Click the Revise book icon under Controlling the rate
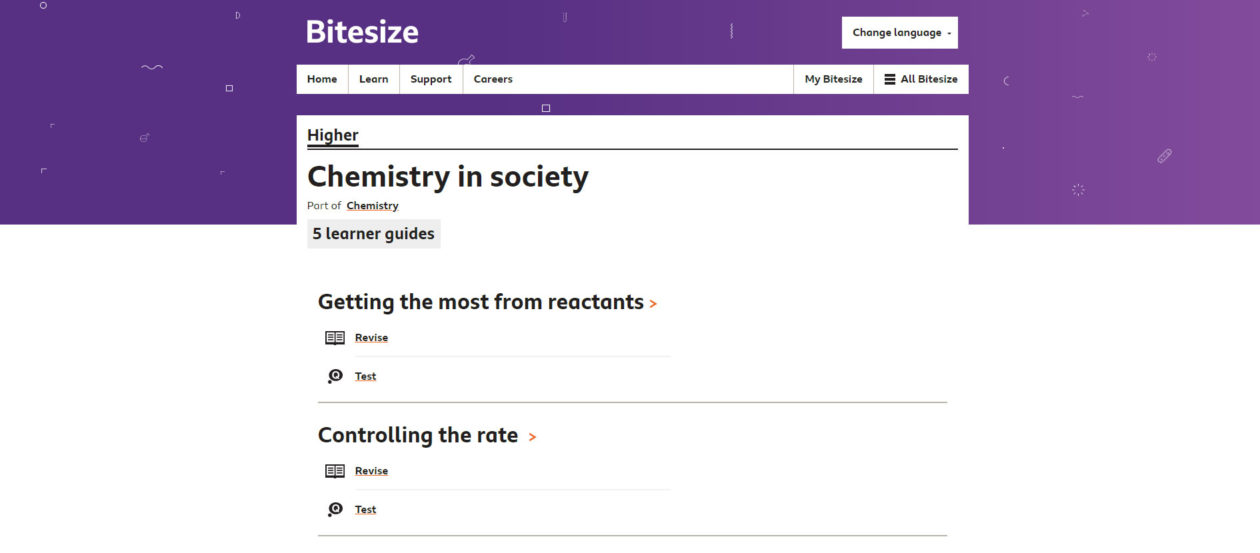 335,471
